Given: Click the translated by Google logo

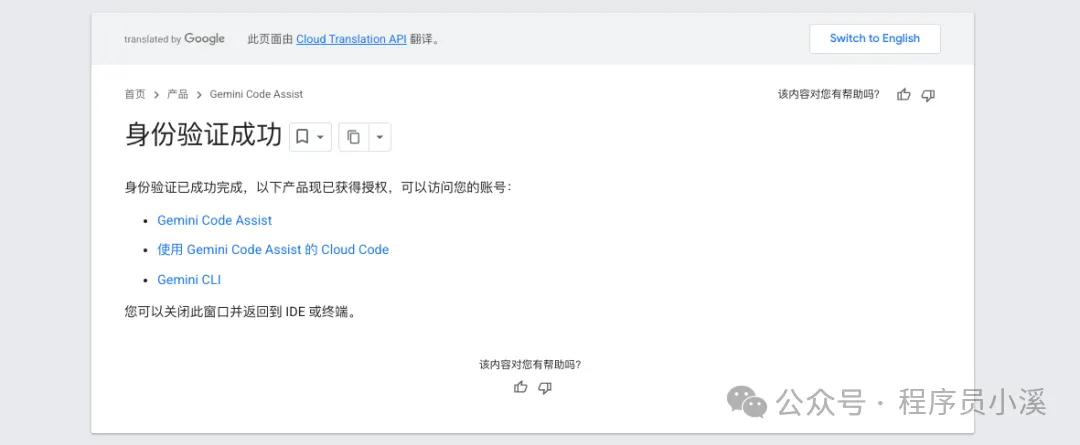Looking at the screenshot, I should coord(174,39).
